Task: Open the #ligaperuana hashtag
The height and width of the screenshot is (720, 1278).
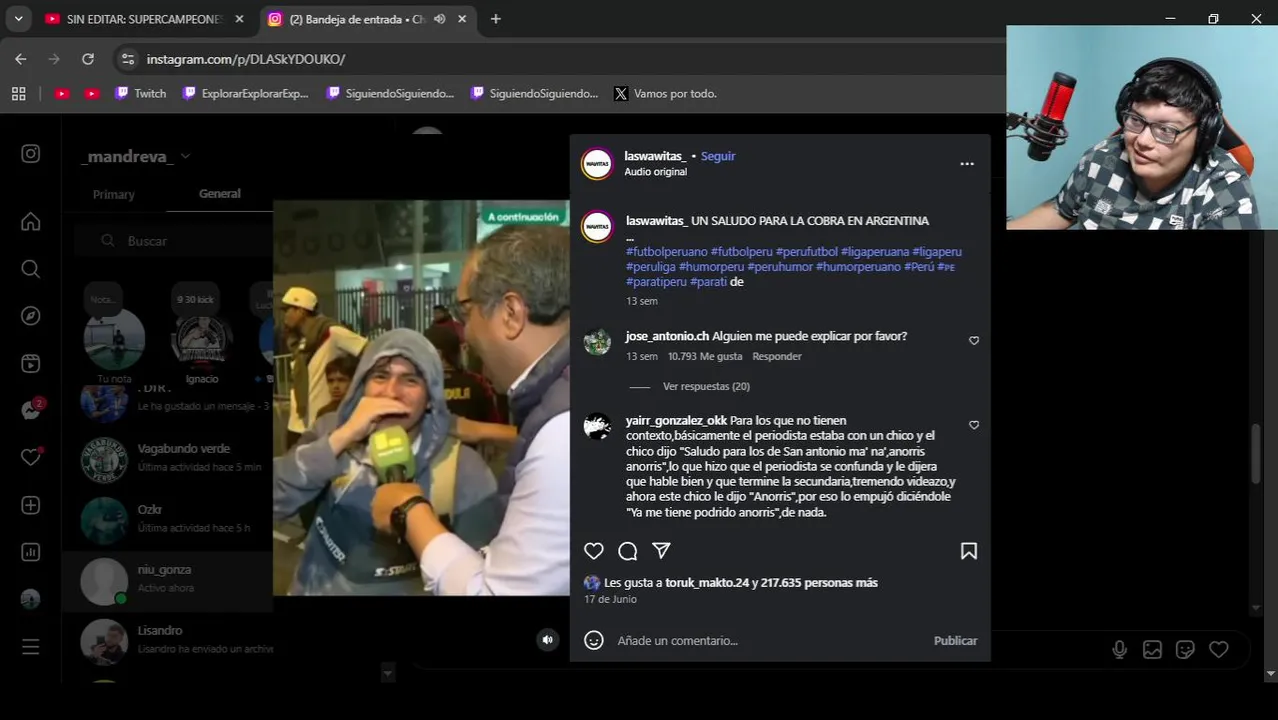Action: tap(874, 252)
